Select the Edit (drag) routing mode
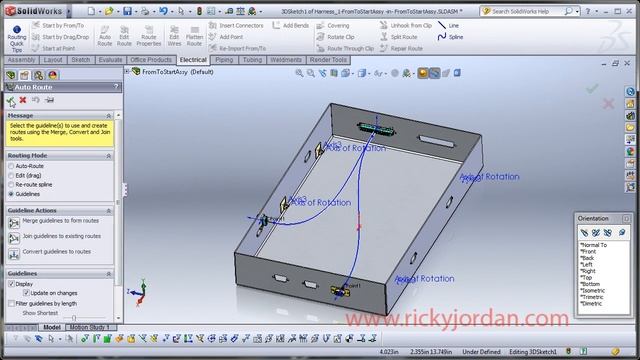The image size is (640, 360). point(11,176)
